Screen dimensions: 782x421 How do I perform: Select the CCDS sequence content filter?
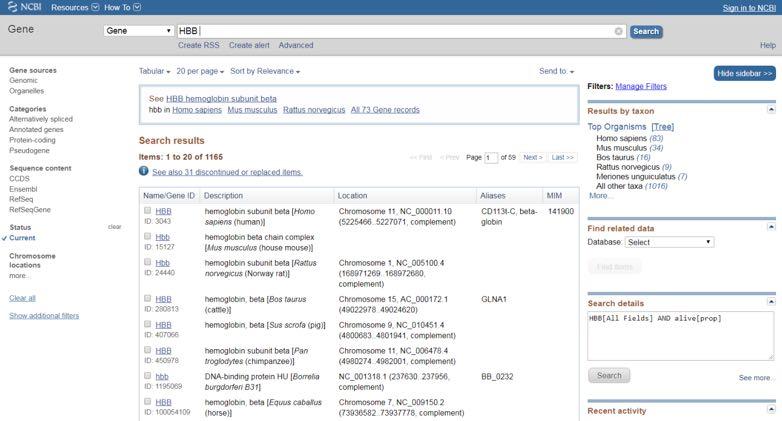[19, 179]
